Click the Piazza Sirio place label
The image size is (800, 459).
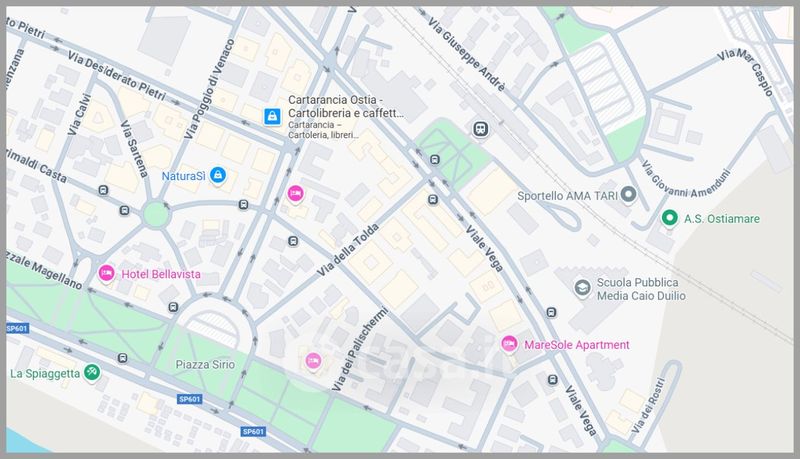[x=205, y=365]
